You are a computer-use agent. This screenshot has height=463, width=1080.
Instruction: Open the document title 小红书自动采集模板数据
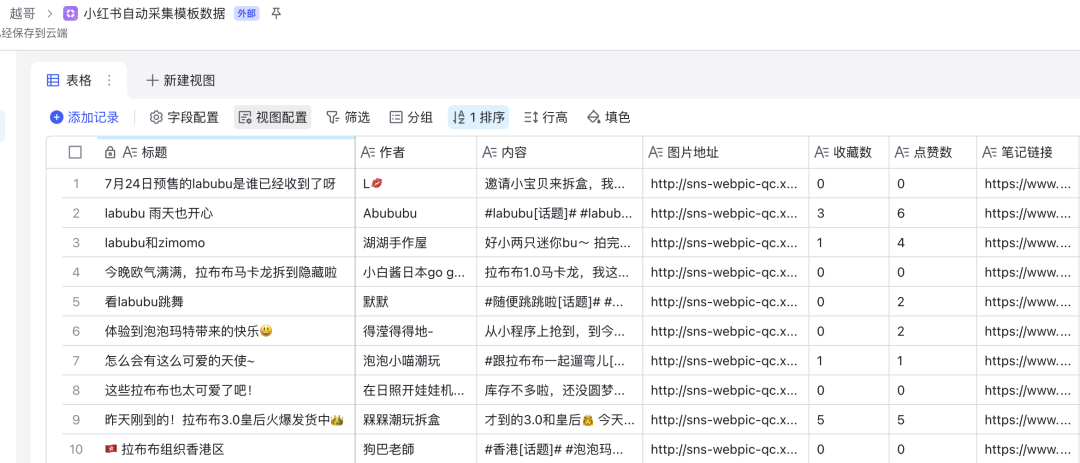[x=154, y=13]
